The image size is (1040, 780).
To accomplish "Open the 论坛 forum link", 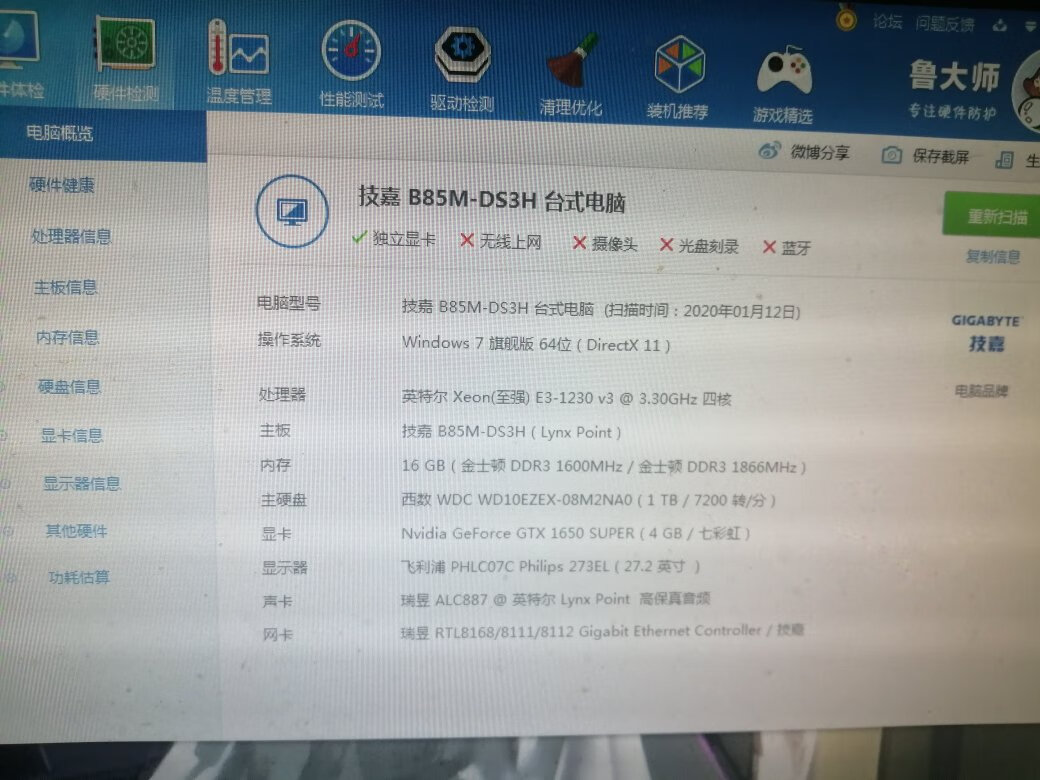I will (887, 22).
